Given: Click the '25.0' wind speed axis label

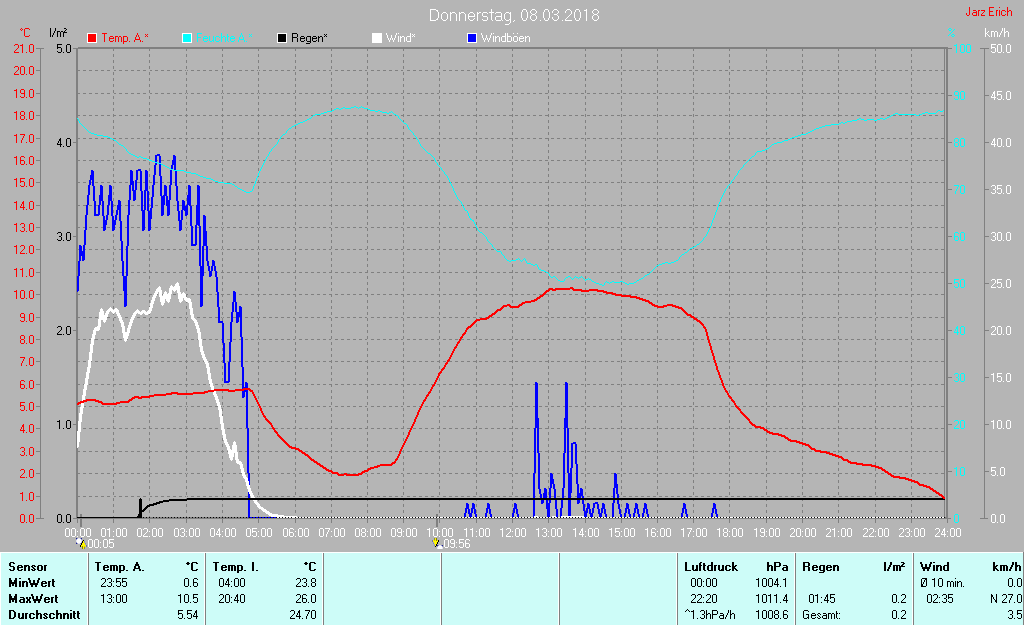Looking at the screenshot, I should 1000,283.
